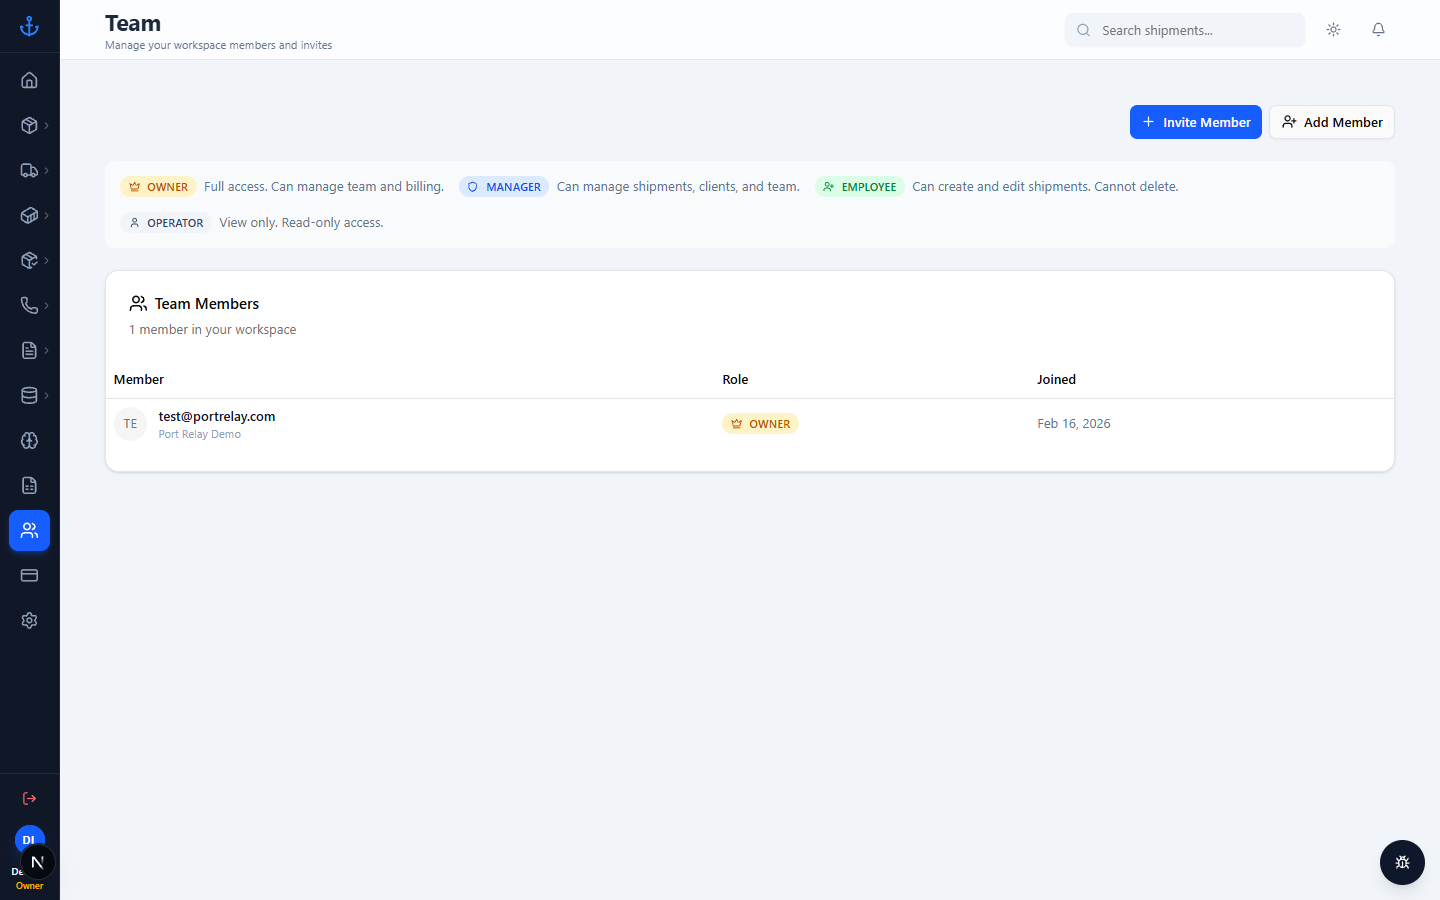Select the active Team users icon in the sidebar
The height and width of the screenshot is (900, 1440).
click(29, 530)
